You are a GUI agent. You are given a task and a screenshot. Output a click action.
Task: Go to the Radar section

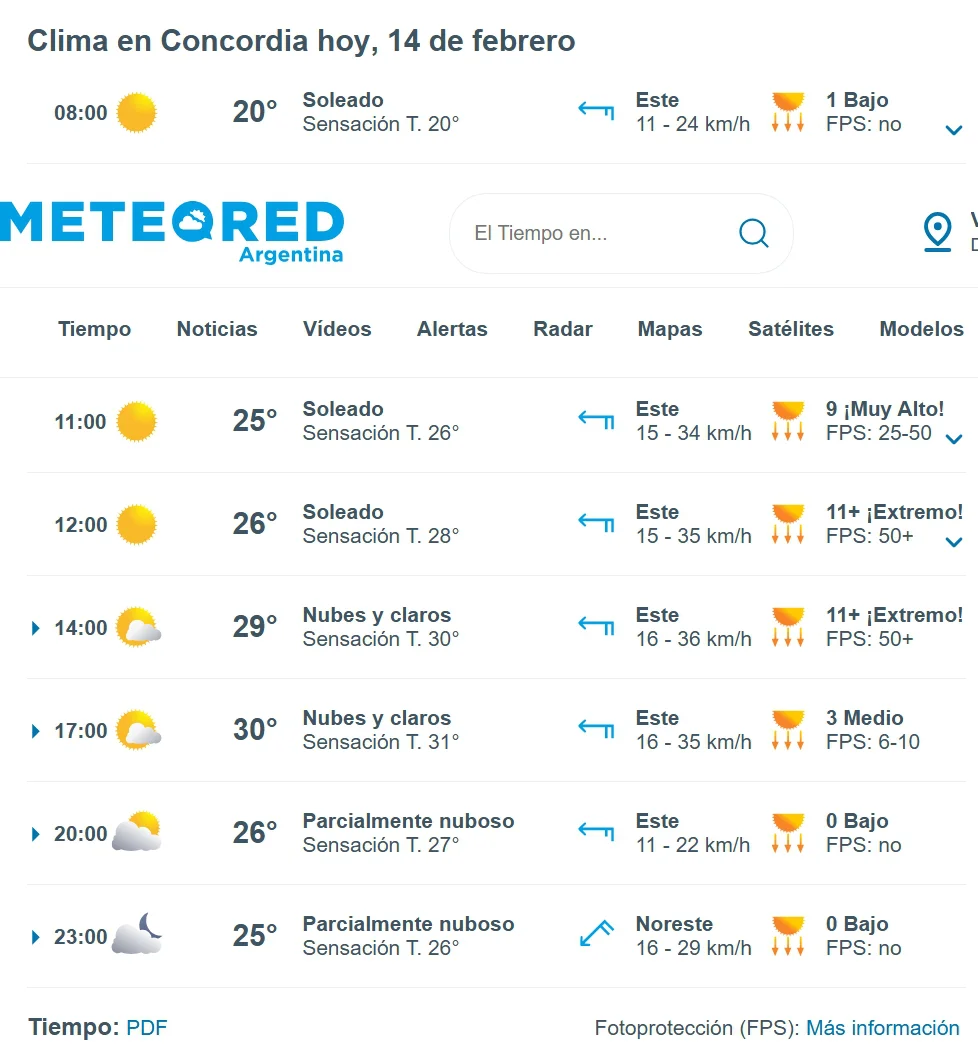[x=563, y=329]
